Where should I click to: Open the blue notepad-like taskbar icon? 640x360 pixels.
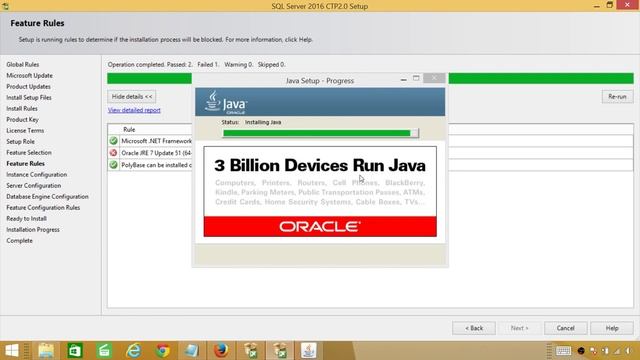(x=191, y=351)
